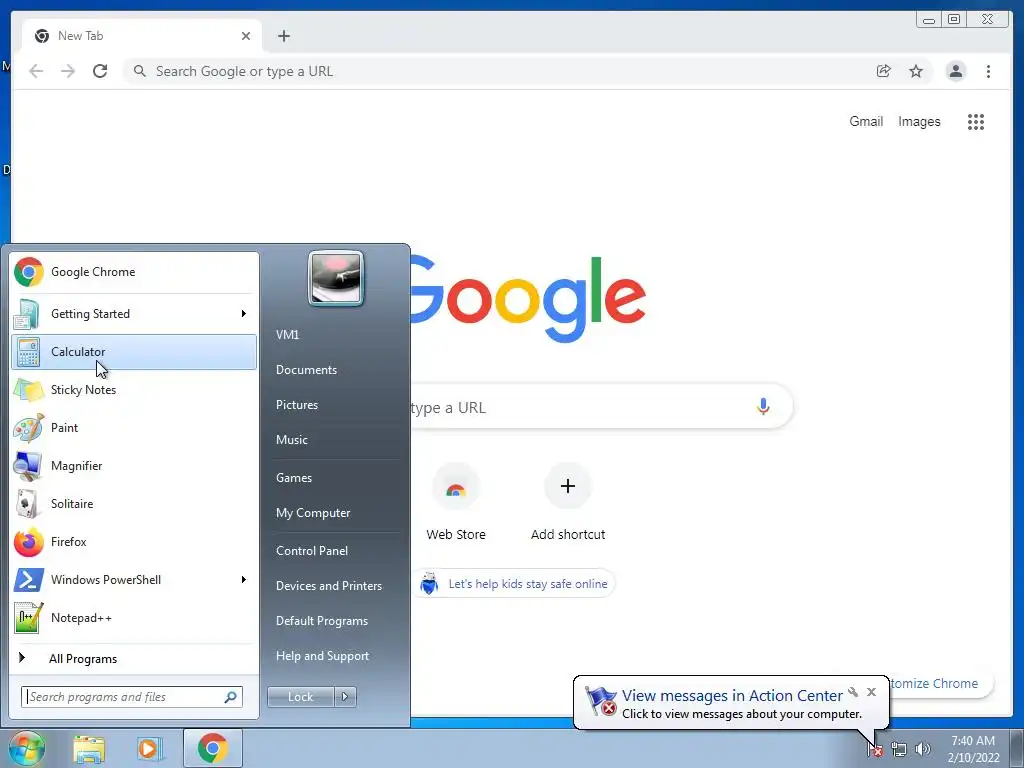
Task: Select the New Tab tab in Chrome
Action: click(x=142, y=36)
